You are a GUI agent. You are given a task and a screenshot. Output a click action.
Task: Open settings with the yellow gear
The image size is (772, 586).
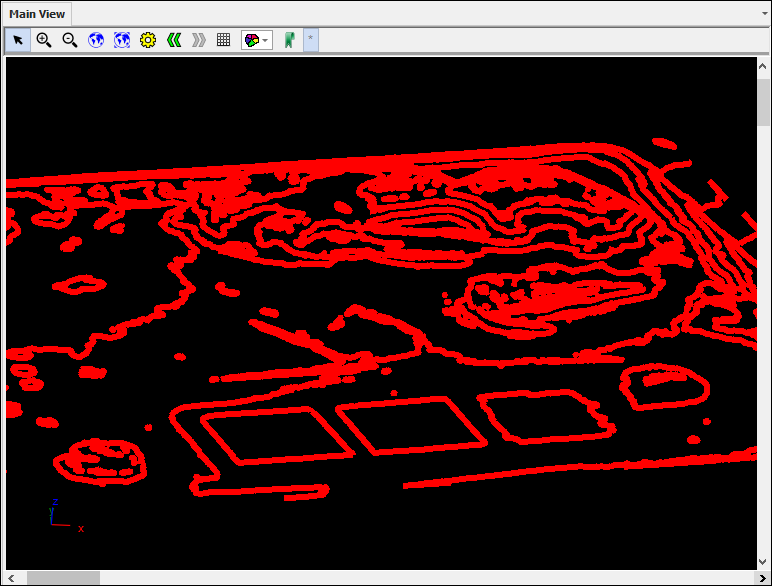pyautogui.click(x=148, y=40)
